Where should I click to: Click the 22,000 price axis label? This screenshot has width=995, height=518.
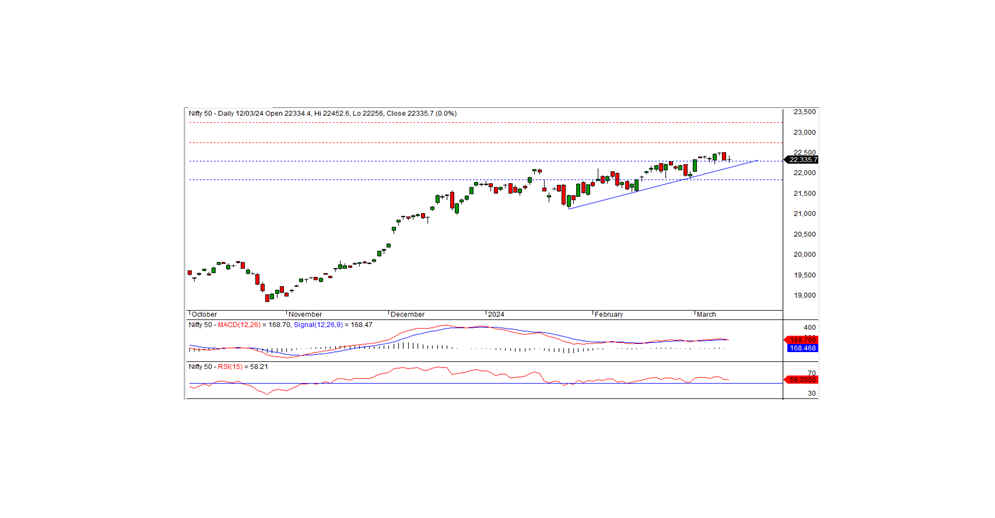click(x=805, y=173)
